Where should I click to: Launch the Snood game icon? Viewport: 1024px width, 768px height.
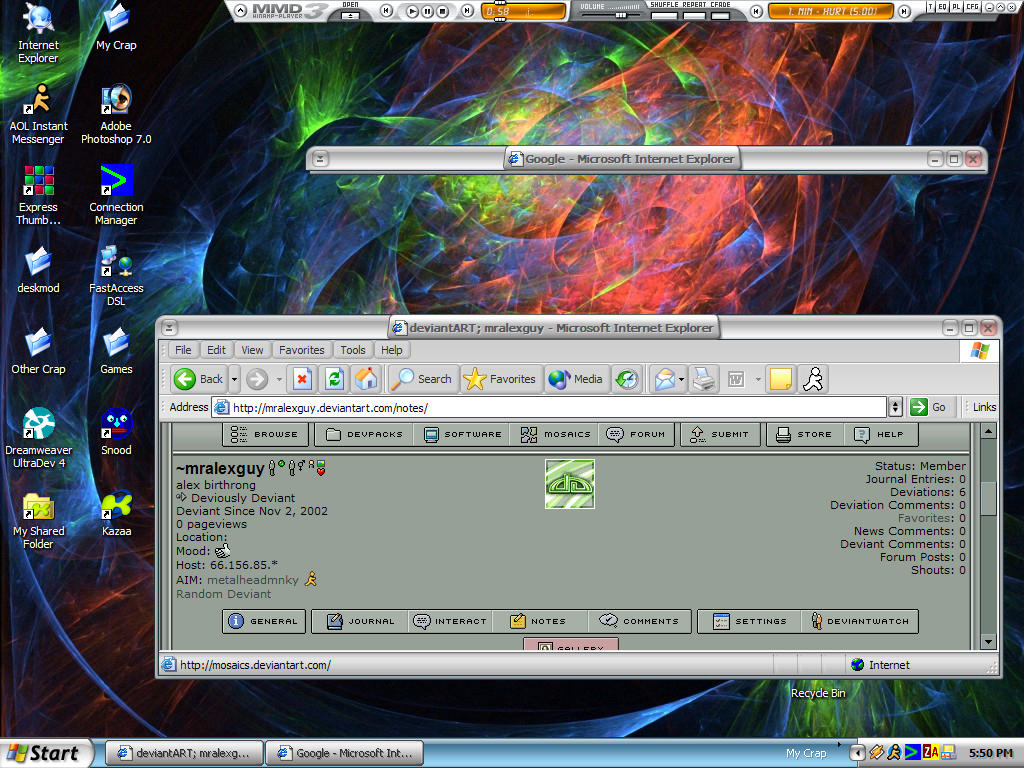(116, 431)
